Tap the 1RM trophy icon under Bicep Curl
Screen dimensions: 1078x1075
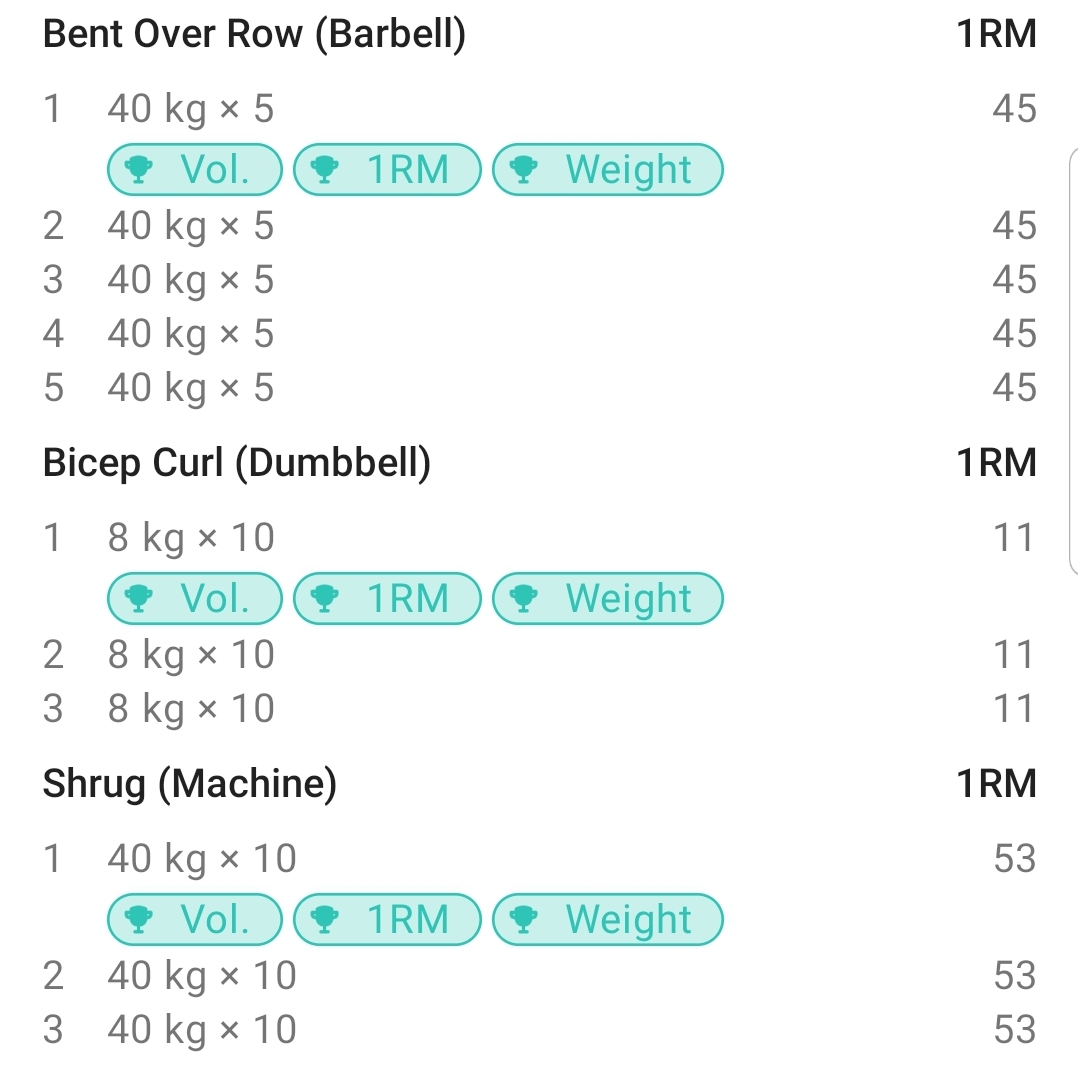(325, 599)
